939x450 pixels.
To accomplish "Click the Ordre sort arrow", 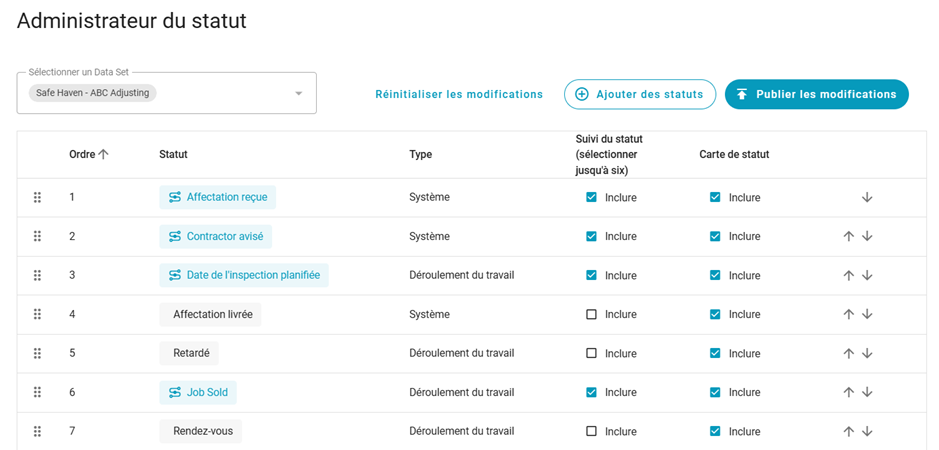I will coord(103,155).
